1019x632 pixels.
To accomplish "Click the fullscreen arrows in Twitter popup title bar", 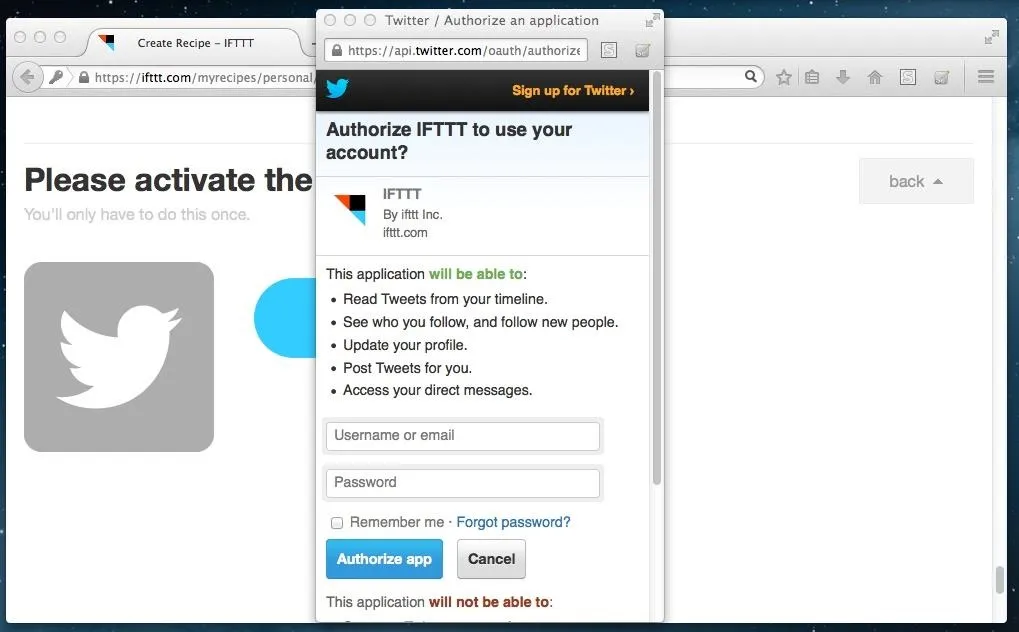I will pos(652,21).
